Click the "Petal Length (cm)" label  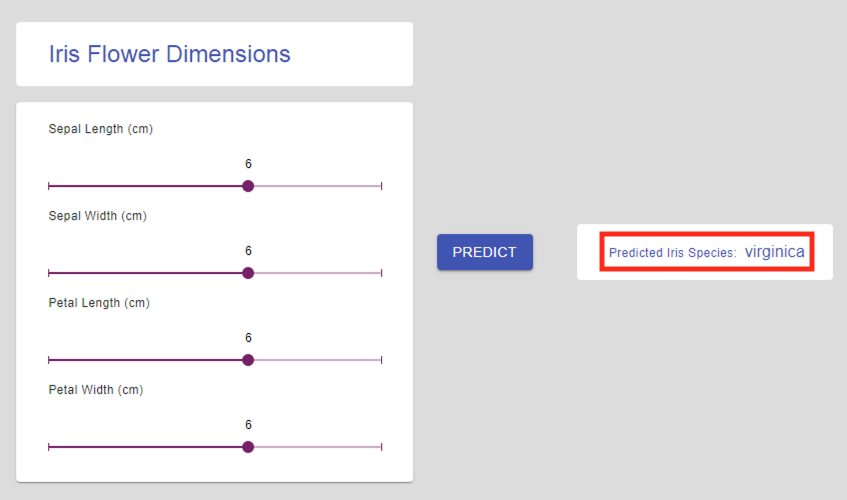tap(99, 303)
